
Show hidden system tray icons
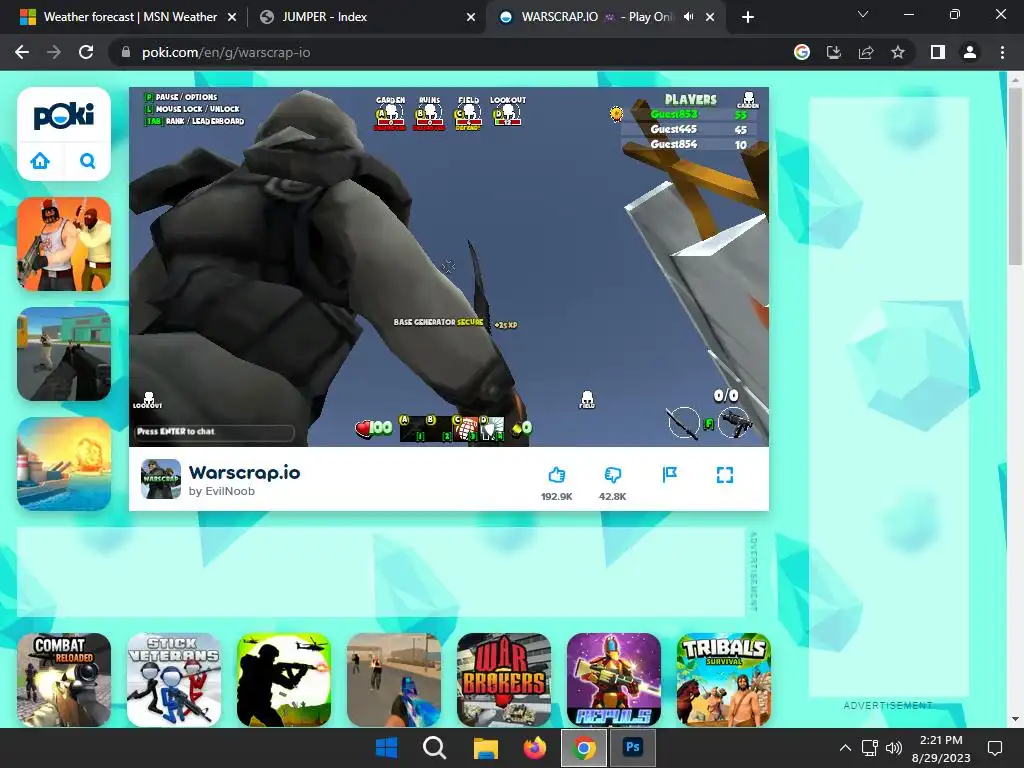pos(845,748)
